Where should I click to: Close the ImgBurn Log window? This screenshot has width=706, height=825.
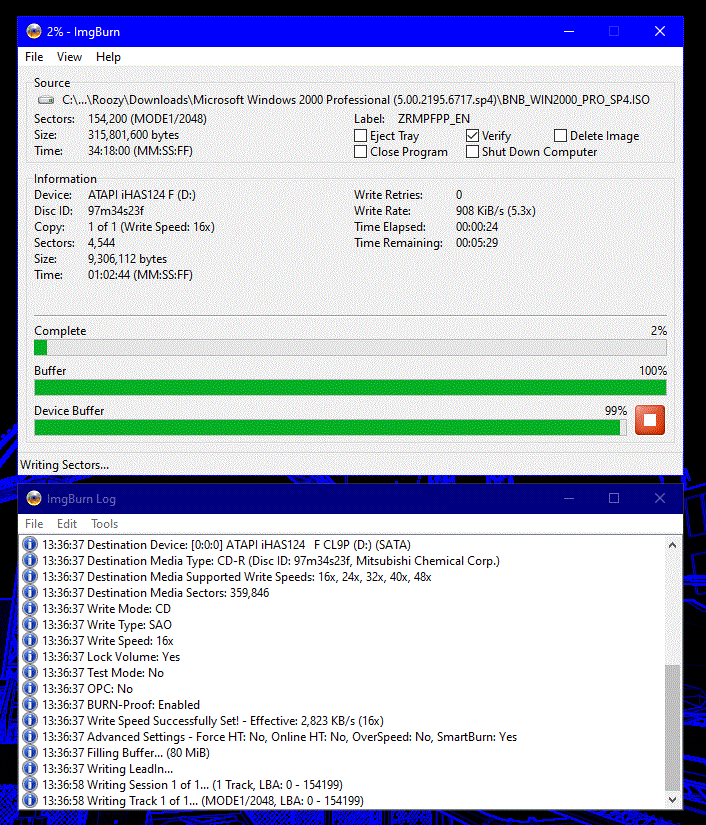pos(660,498)
